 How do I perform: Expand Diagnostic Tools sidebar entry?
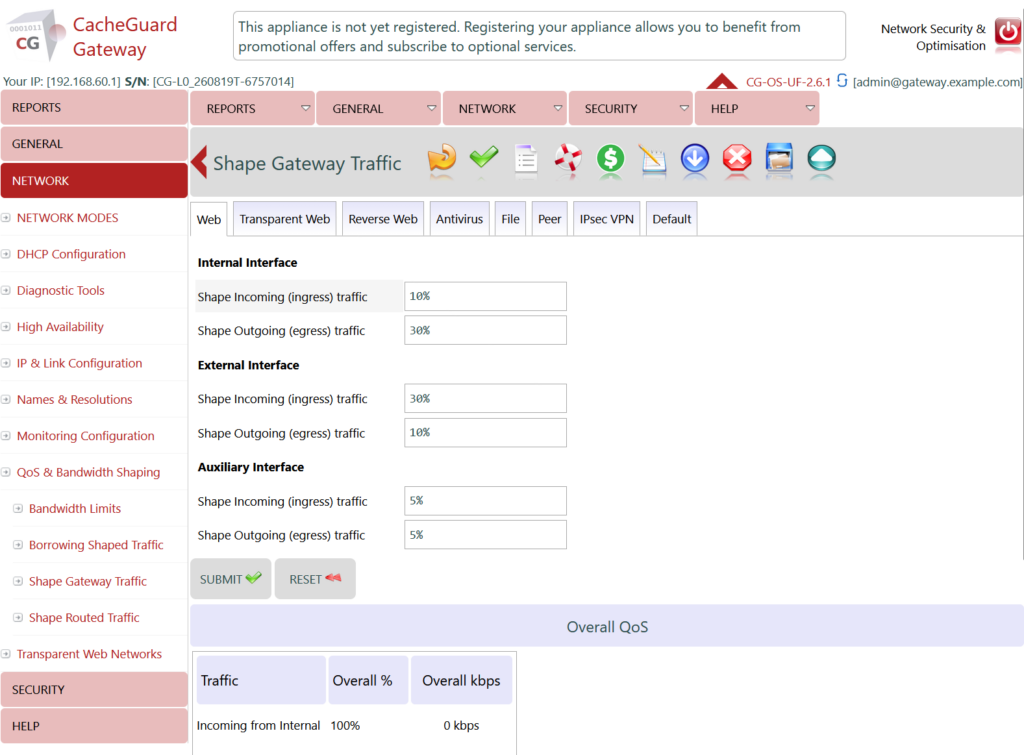click(6, 291)
